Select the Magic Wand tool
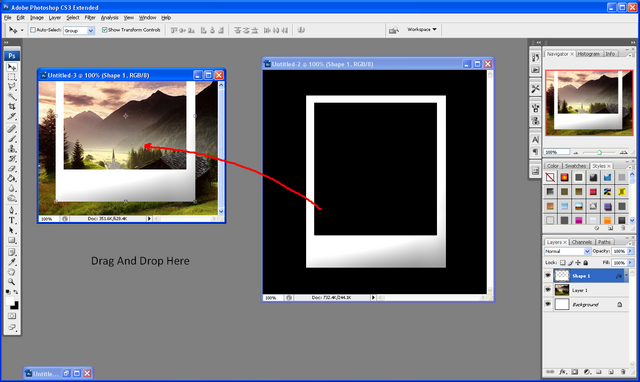Image resolution: width=640 pixels, height=382 pixels. pyautogui.click(x=12, y=96)
